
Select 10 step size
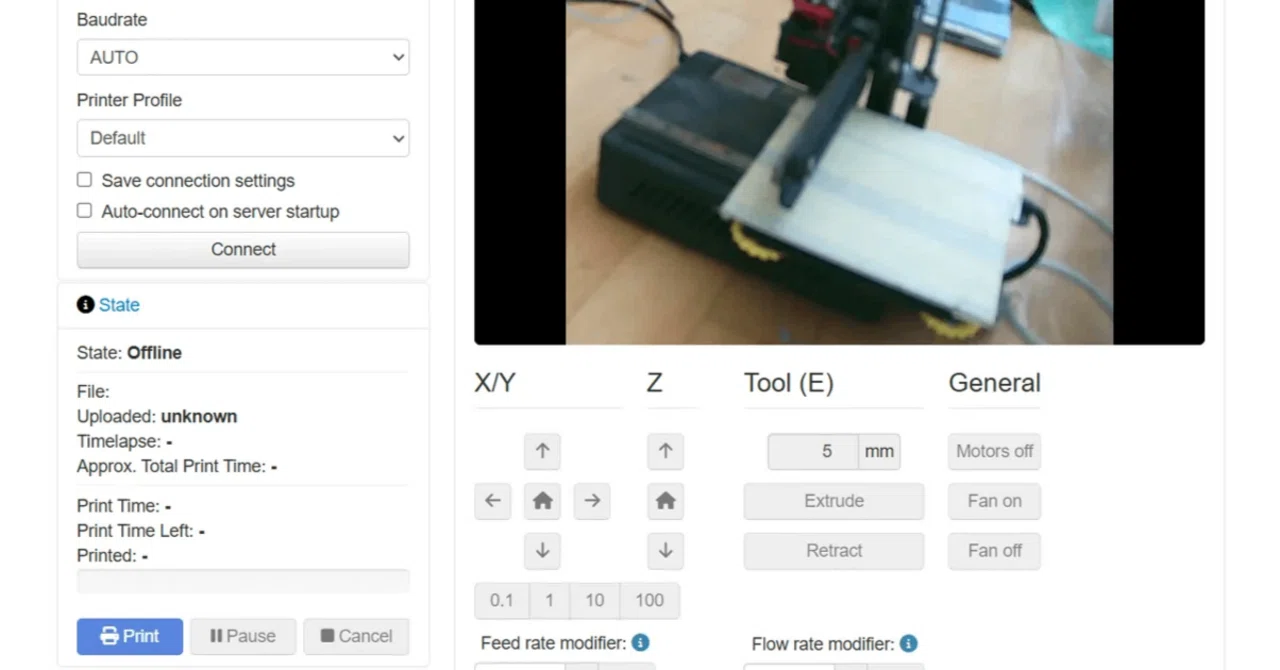point(595,600)
